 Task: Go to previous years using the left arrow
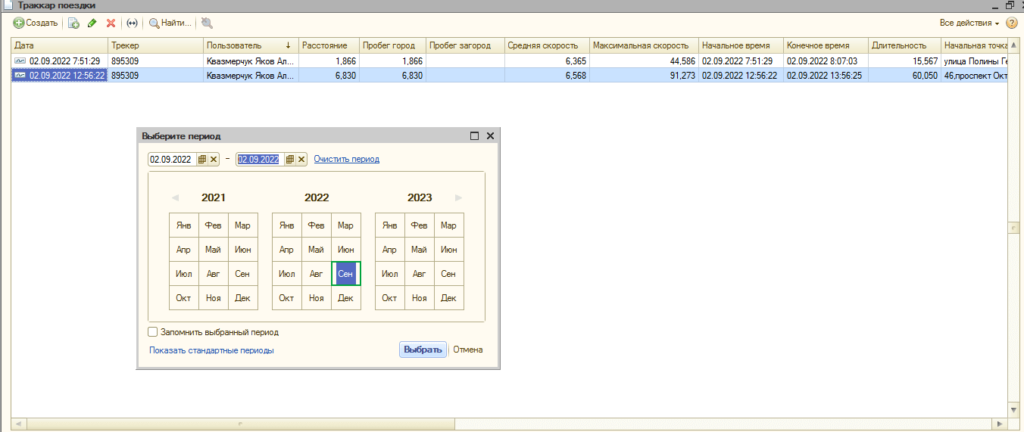[174, 198]
